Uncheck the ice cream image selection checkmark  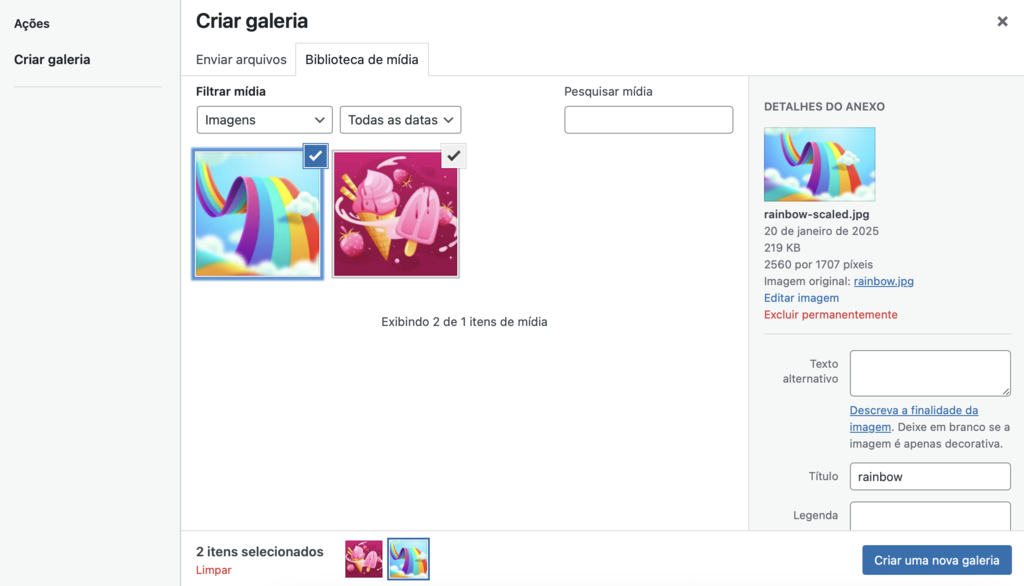(453, 156)
